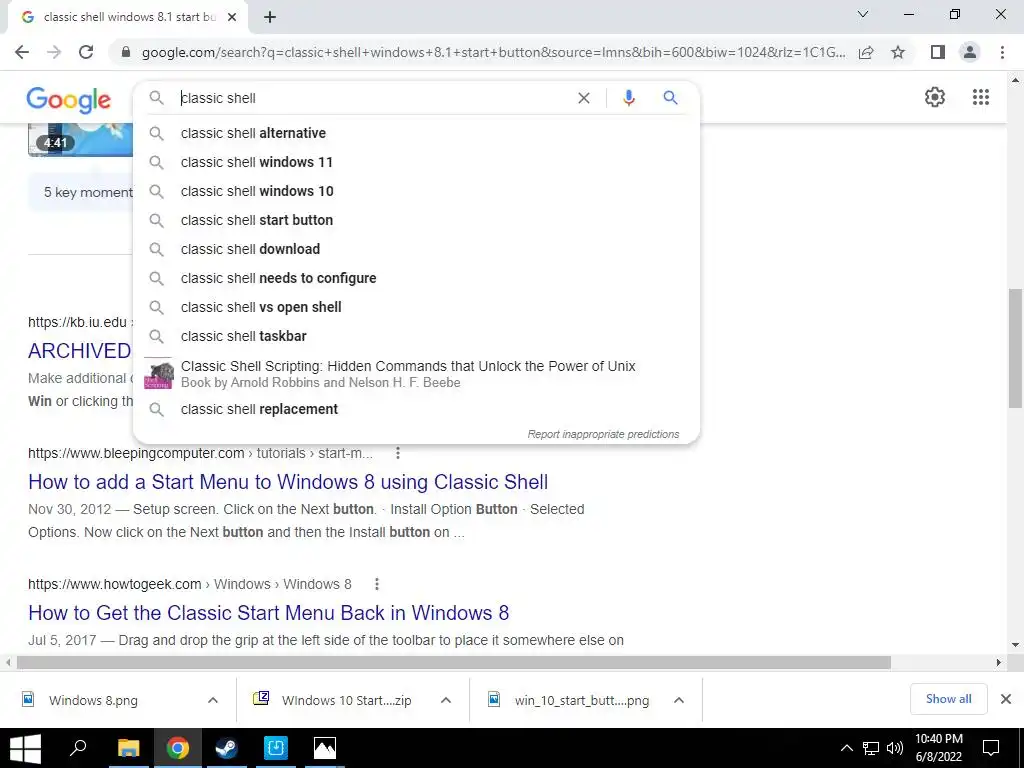Close the classic shell search tab
The width and height of the screenshot is (1024, 768).
click(232, 17)
